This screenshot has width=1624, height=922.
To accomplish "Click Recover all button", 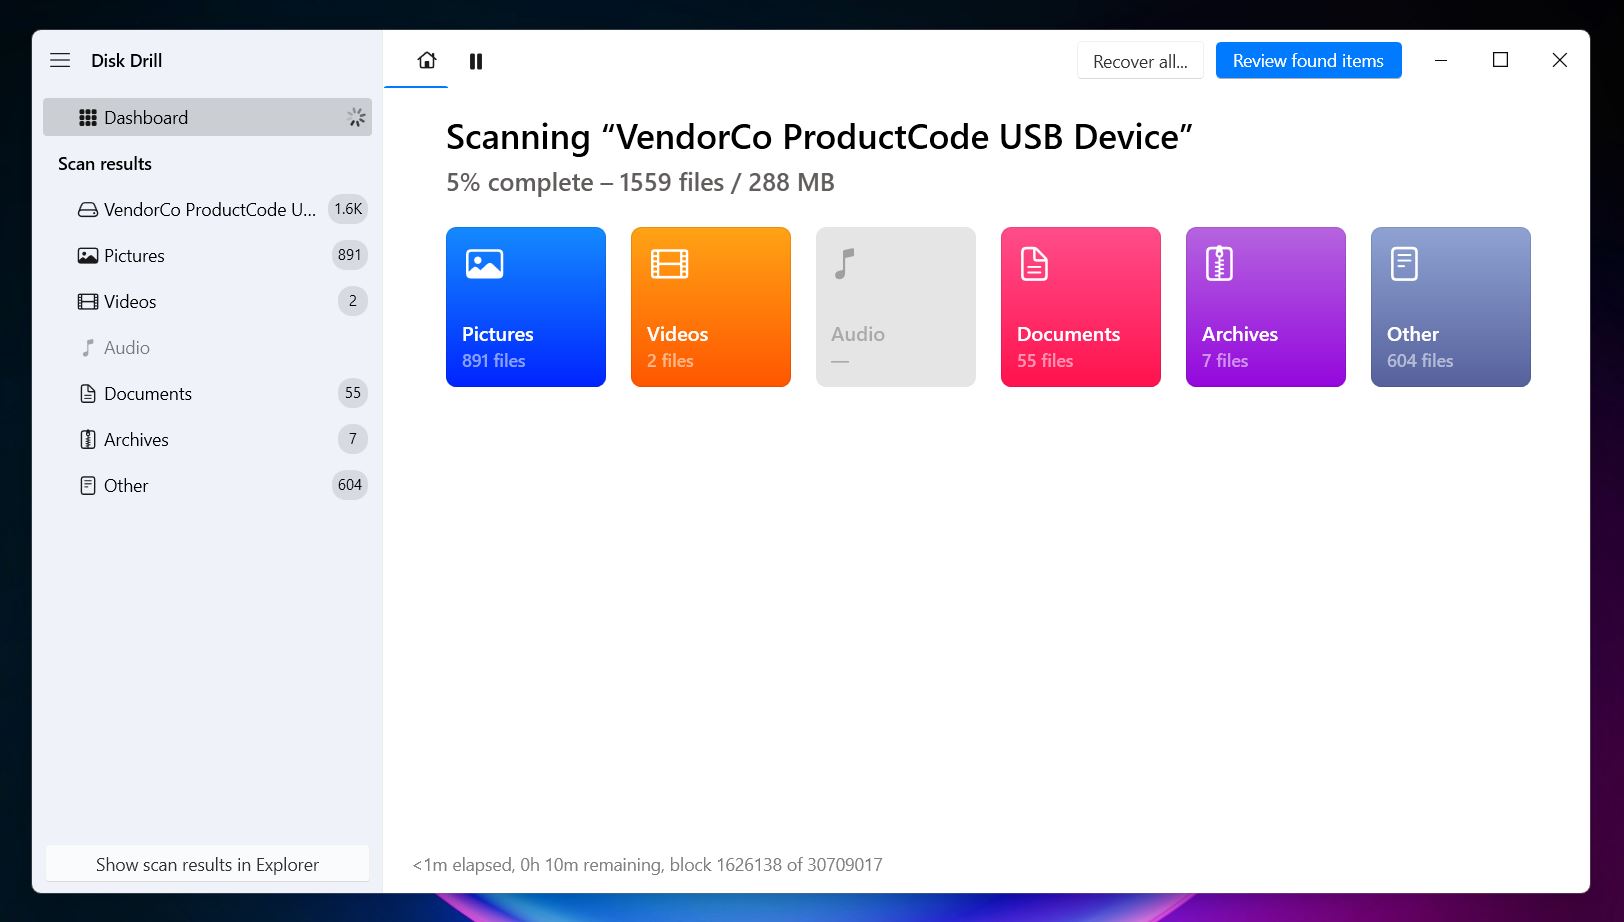I will [x=1140, y=61].
